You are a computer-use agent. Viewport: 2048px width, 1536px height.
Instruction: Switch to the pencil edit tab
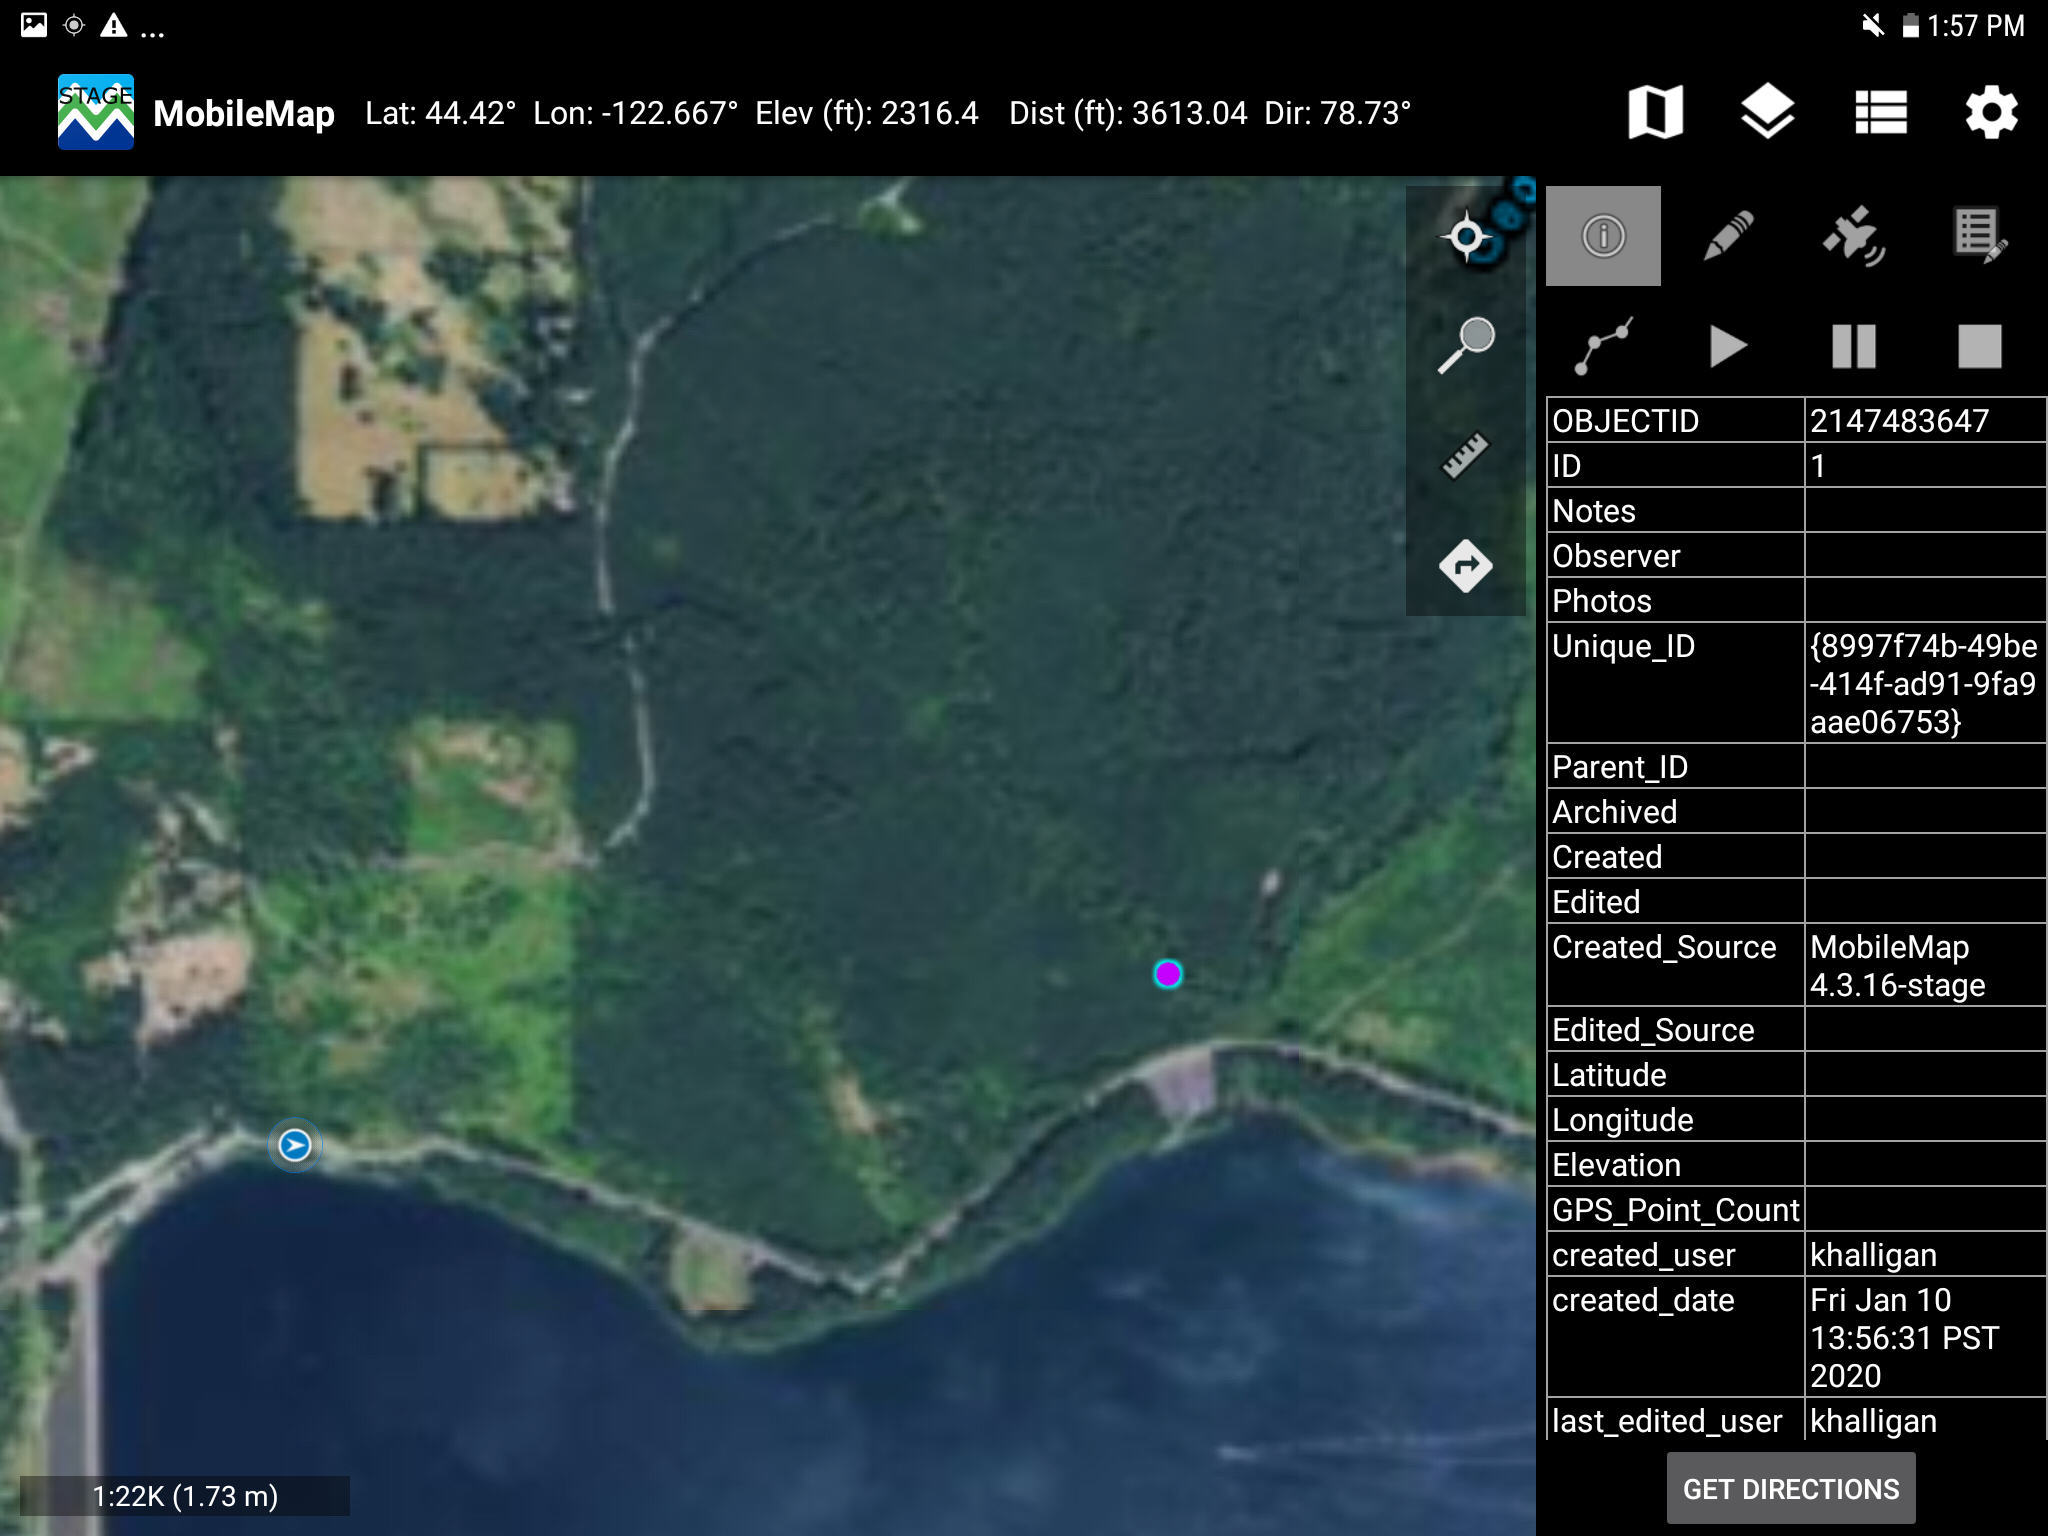(x=1728, y=237)
